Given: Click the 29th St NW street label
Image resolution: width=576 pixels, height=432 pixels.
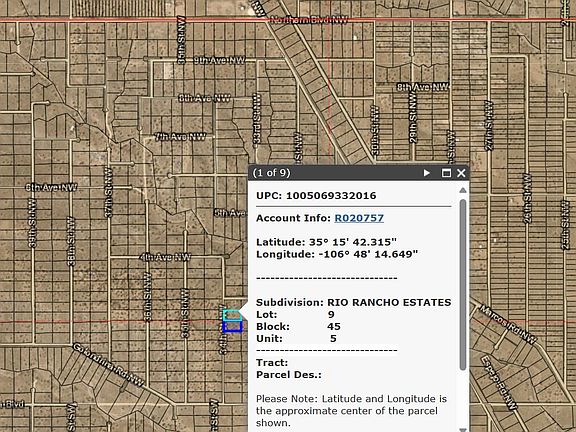Looking at the screenshot, I should pos(413,117).
